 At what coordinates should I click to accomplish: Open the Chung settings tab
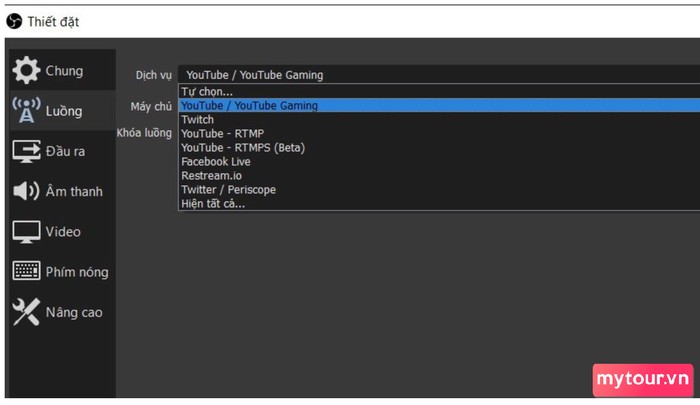click(62, 70)
